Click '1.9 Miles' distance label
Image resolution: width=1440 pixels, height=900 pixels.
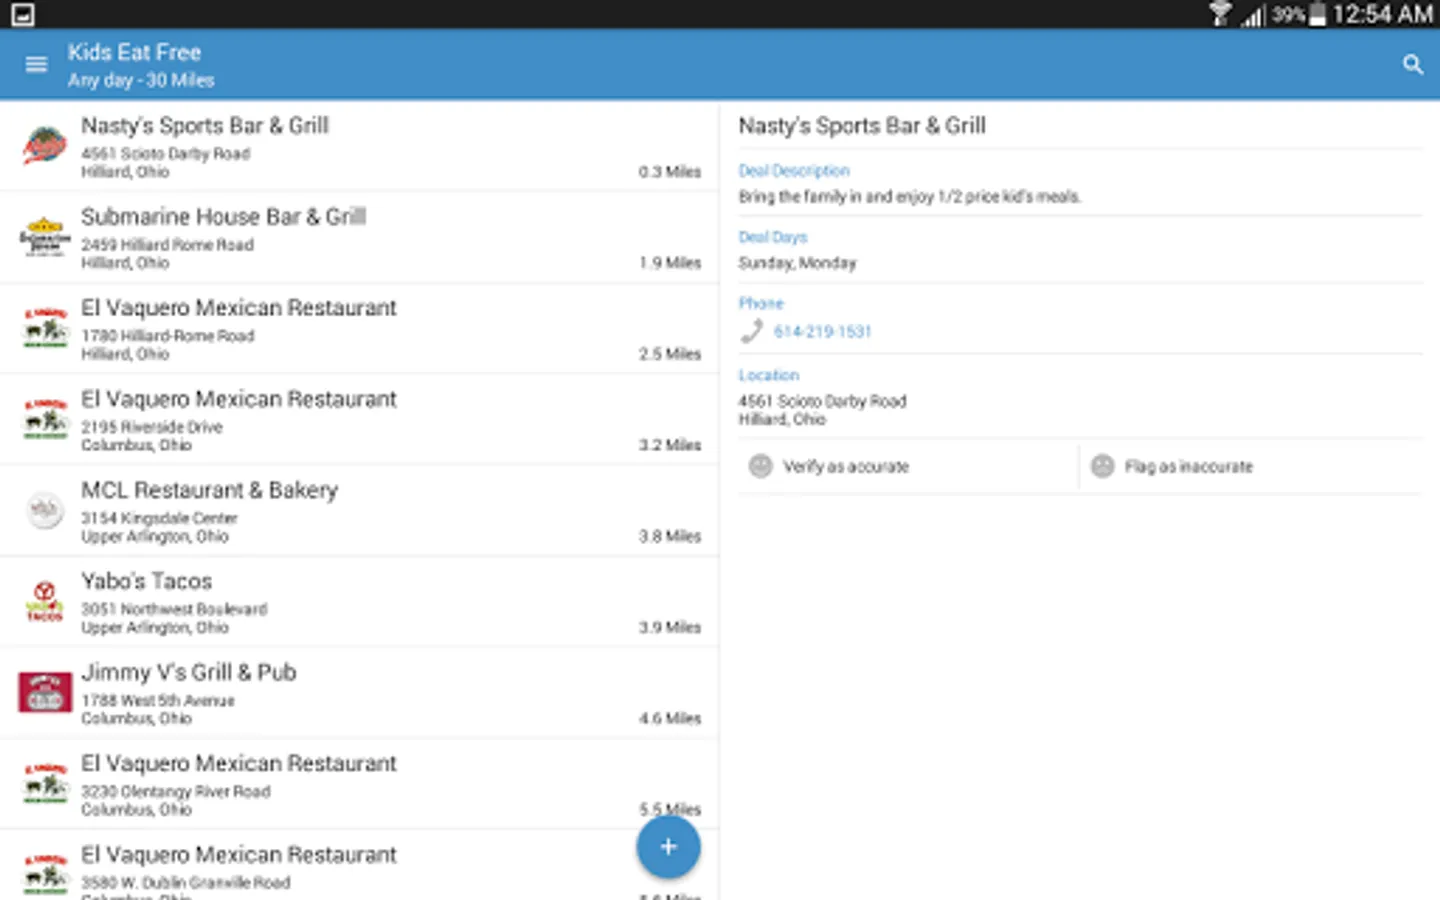pos(670,263)
